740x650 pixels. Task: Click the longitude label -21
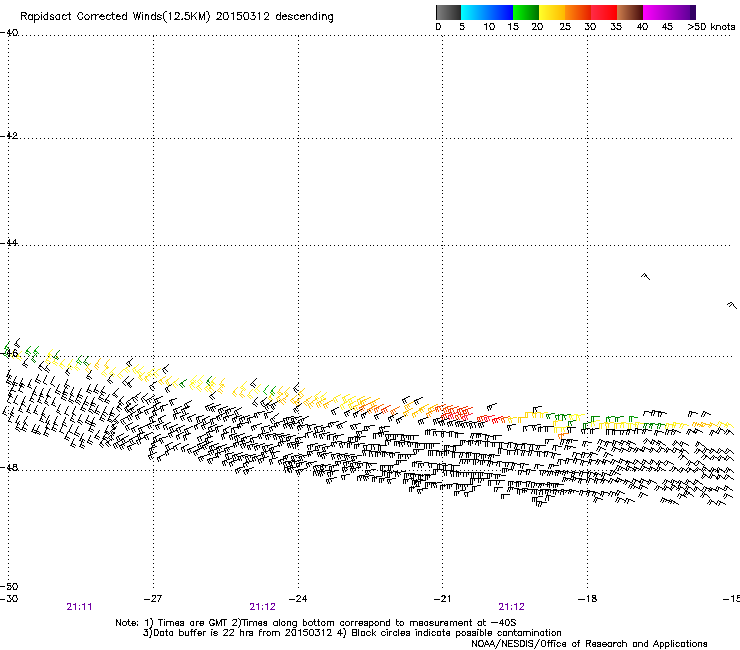(x=442, y=599)
